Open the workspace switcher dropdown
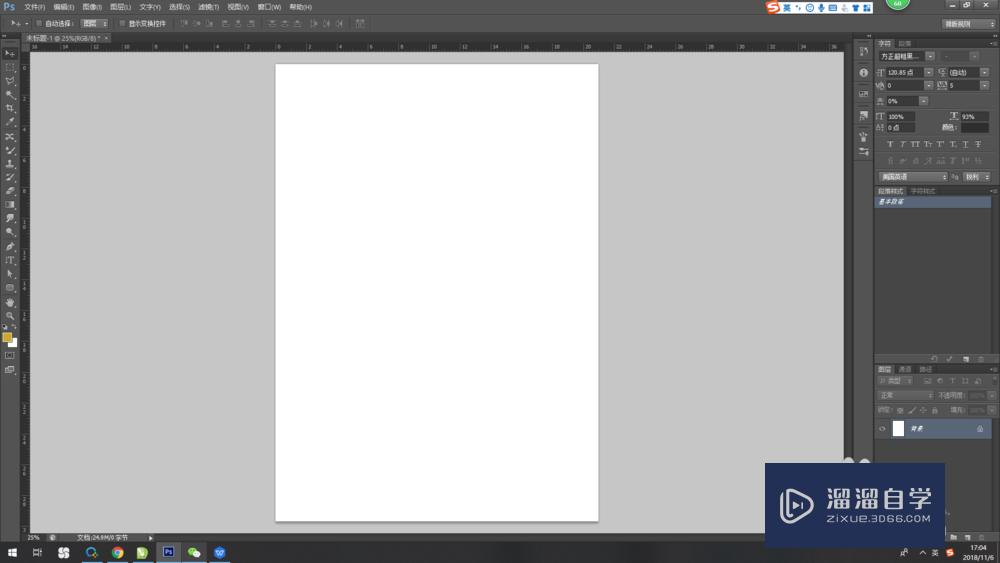 pos(969,24)
